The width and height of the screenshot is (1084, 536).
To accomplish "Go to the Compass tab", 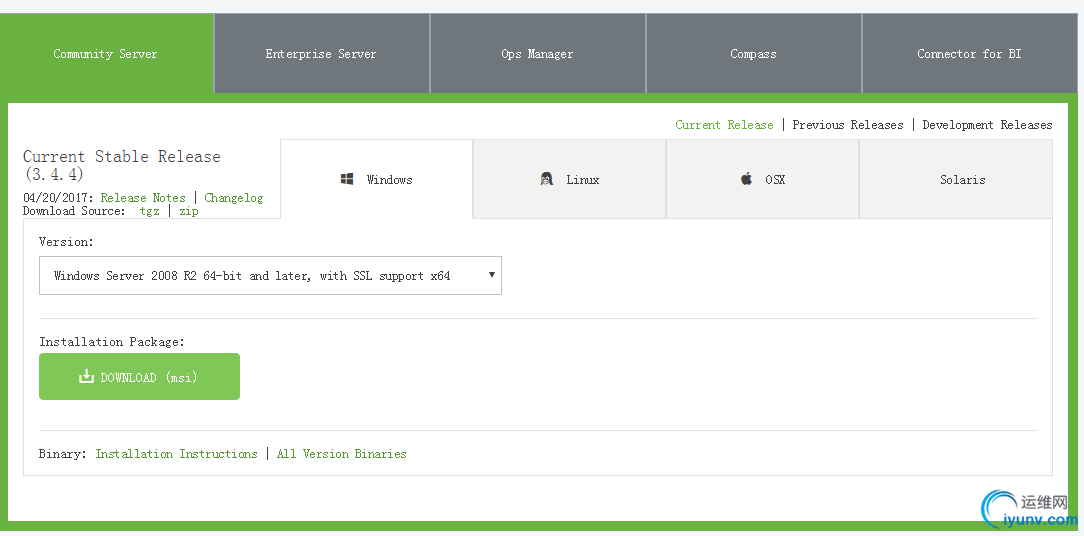I will [754, 53].
